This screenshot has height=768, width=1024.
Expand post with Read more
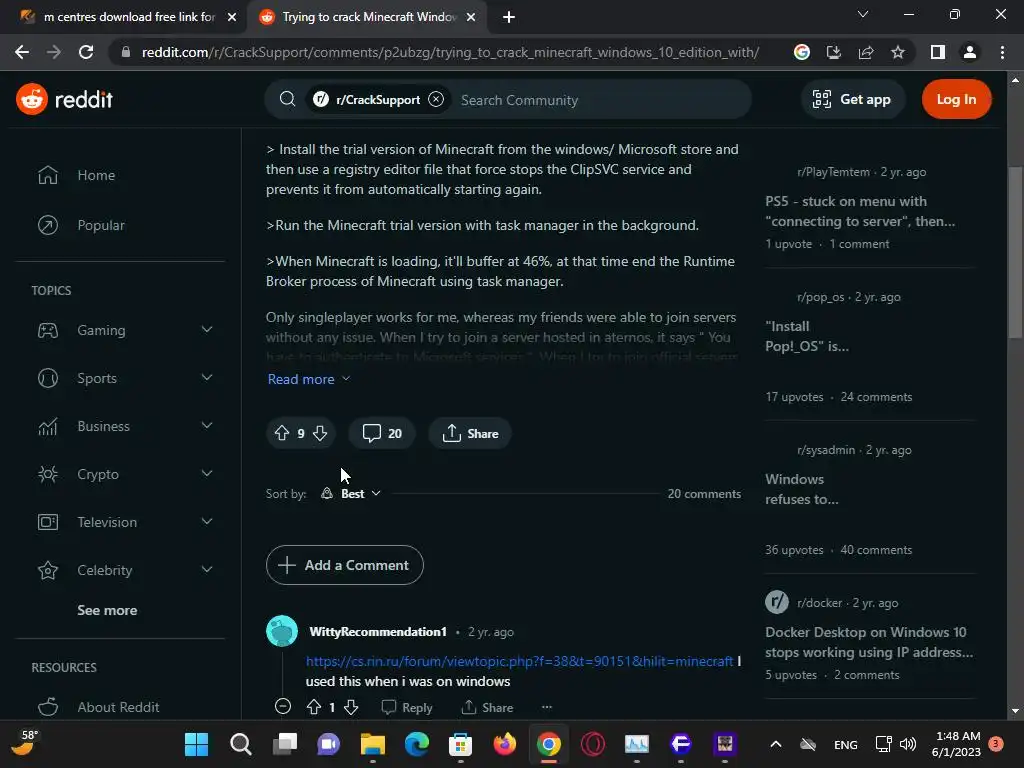(x=309, y=379)
